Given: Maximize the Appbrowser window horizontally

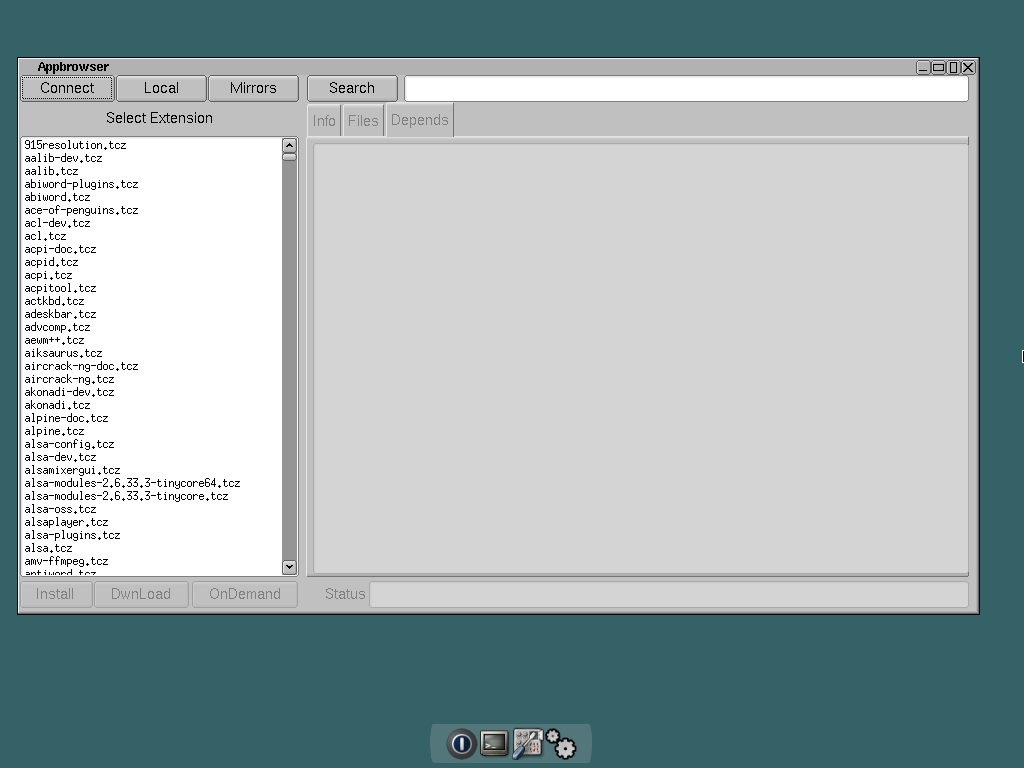Looking at the screenshot, I should (938, 67).
